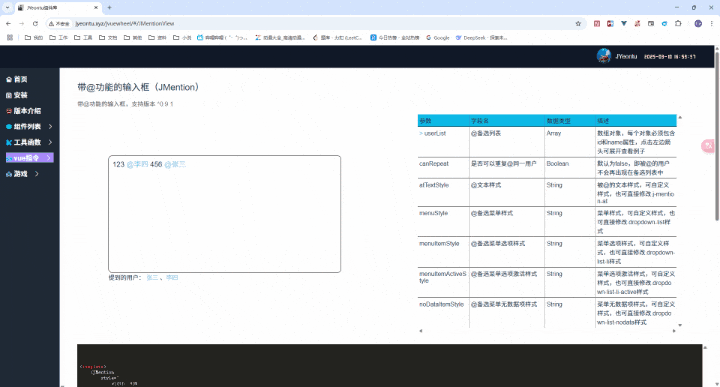Click table horizontal scroll-right arrow

[674, 331]
